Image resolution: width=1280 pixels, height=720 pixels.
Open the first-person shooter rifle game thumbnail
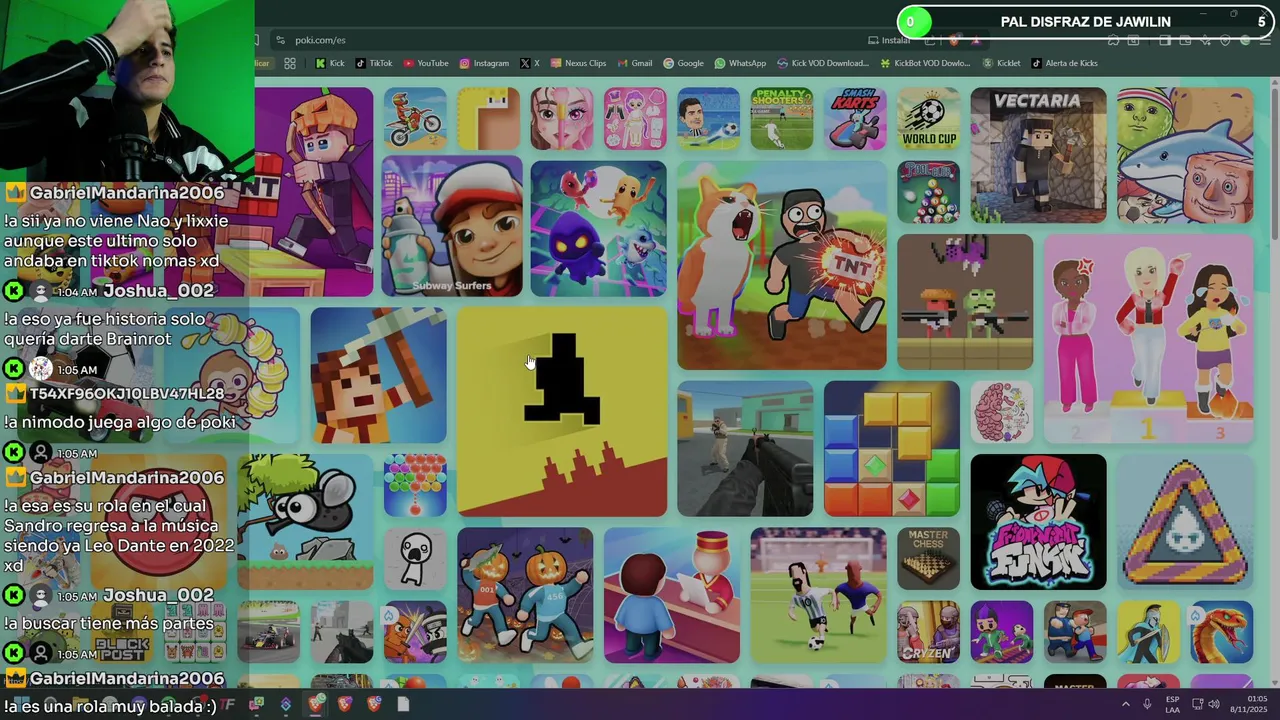[745, 448]
